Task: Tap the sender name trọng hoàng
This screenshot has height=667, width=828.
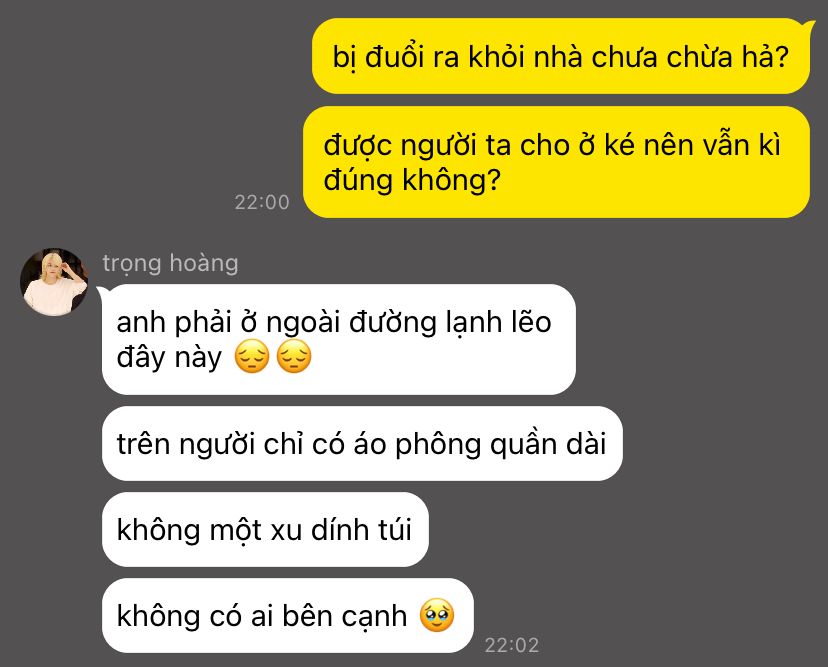Action: pyautogui.click(x=170, y=263)
